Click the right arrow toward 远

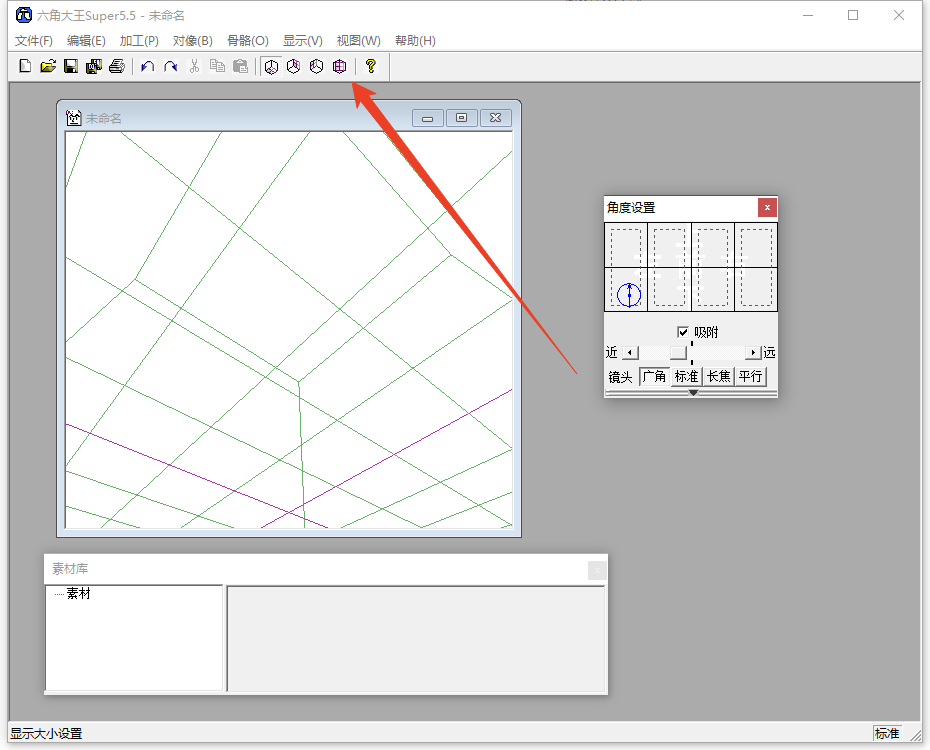click(x=753, y=353)
